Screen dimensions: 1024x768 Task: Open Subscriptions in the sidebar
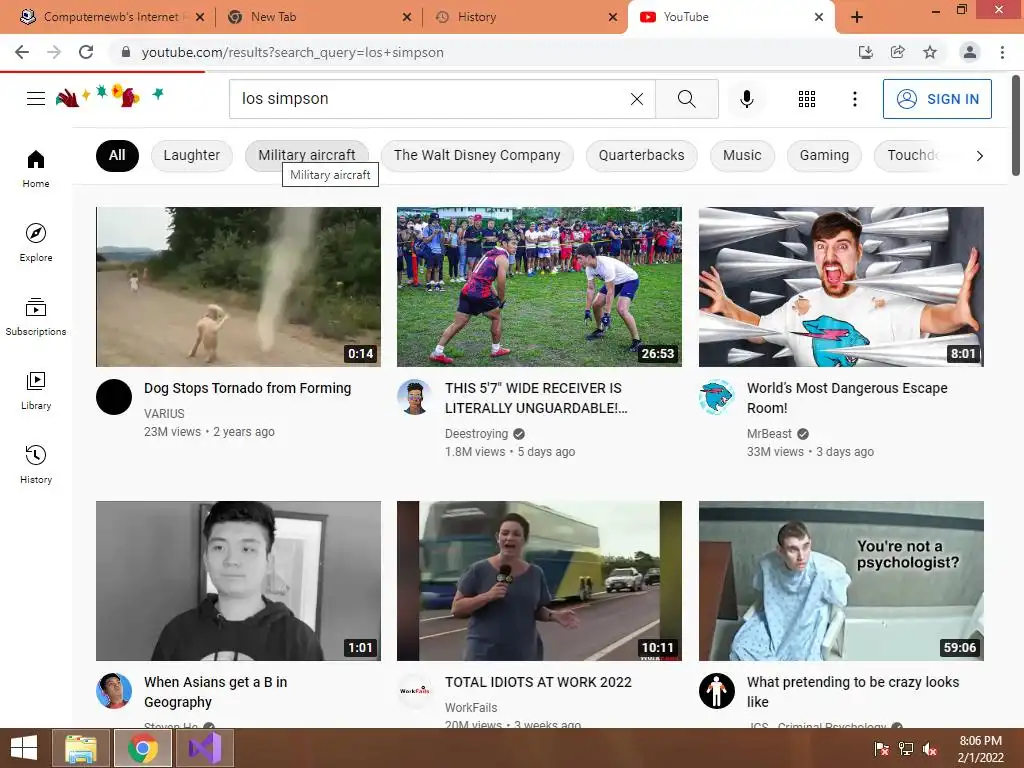[x=36, y=317]
